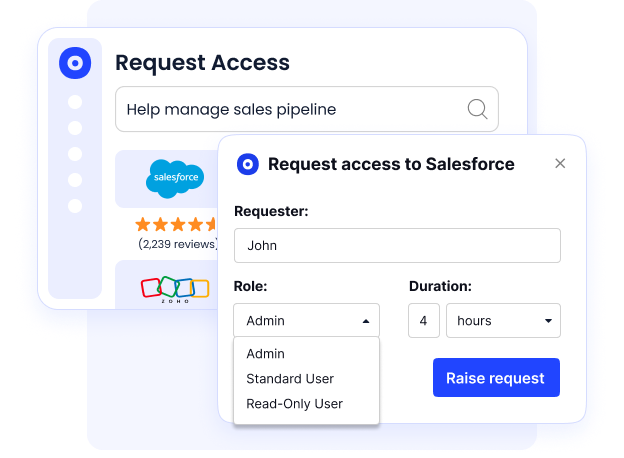Collapse the Role dropdown showing Admin
The width and height of the screenshot is (624, 458).
tap(306, 320)
